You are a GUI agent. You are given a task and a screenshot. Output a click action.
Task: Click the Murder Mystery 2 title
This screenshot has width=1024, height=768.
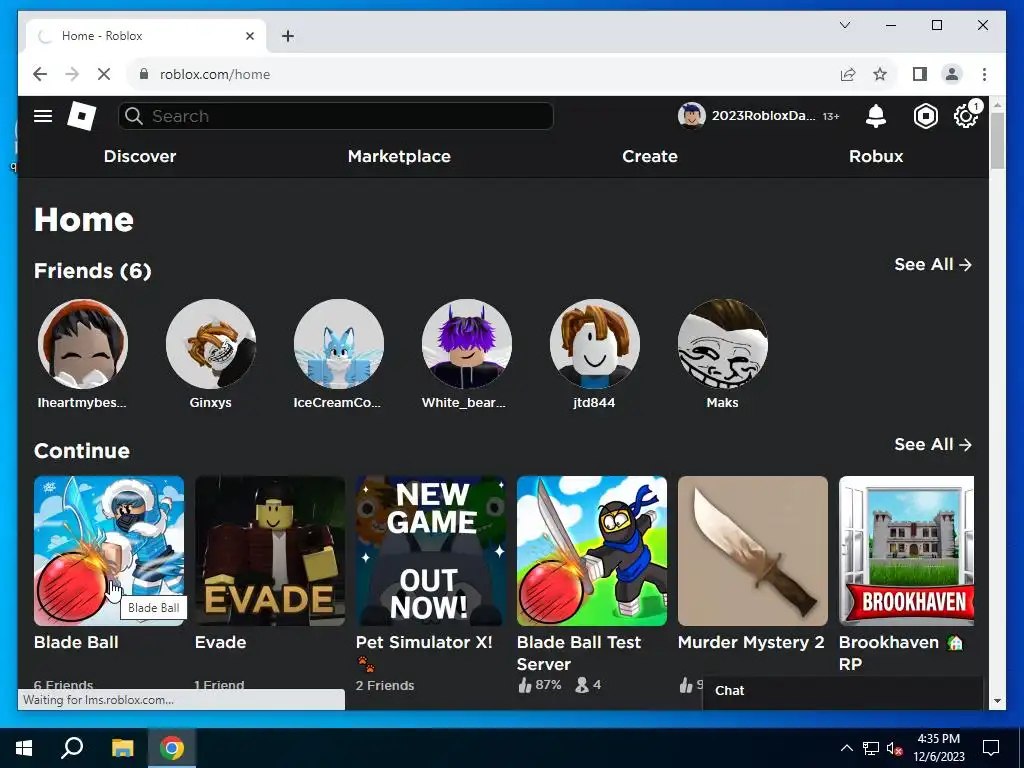(751, 643)
